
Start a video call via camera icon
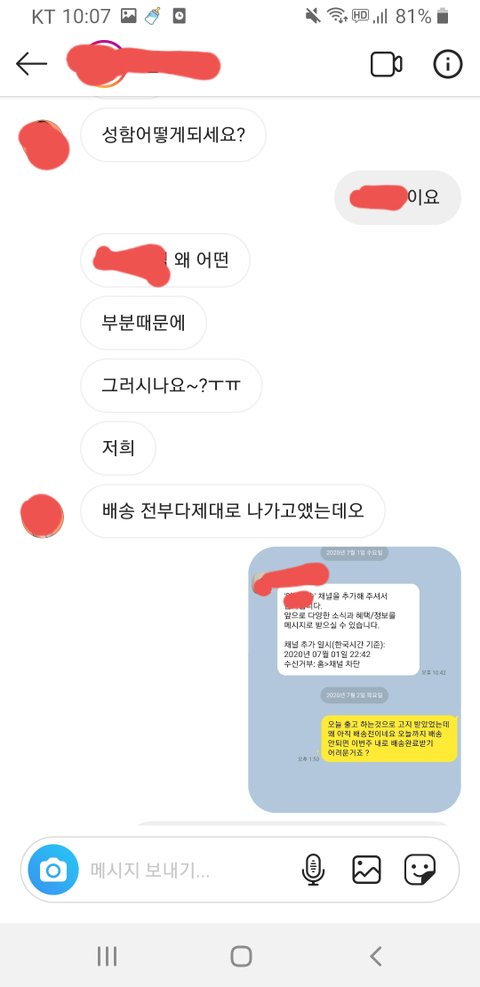[386, 64]
